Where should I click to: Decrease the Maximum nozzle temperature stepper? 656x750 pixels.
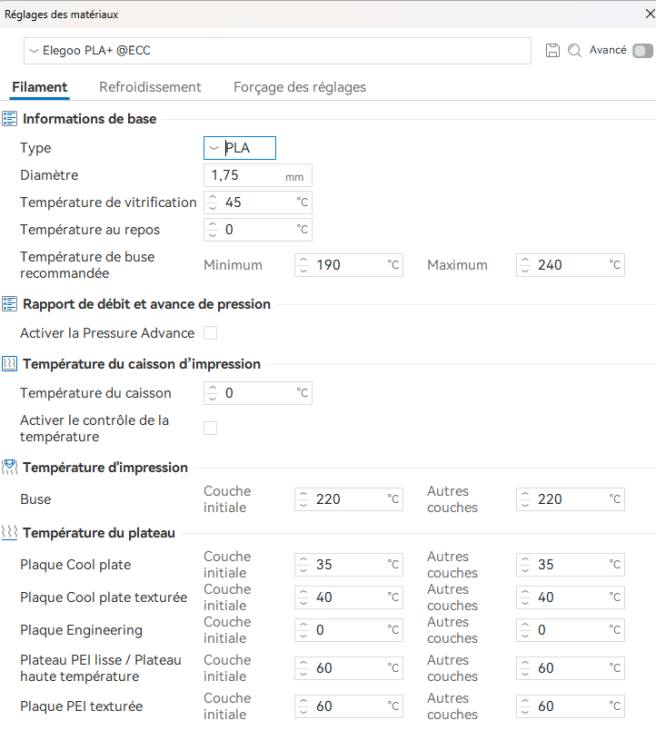coord(525,270)
